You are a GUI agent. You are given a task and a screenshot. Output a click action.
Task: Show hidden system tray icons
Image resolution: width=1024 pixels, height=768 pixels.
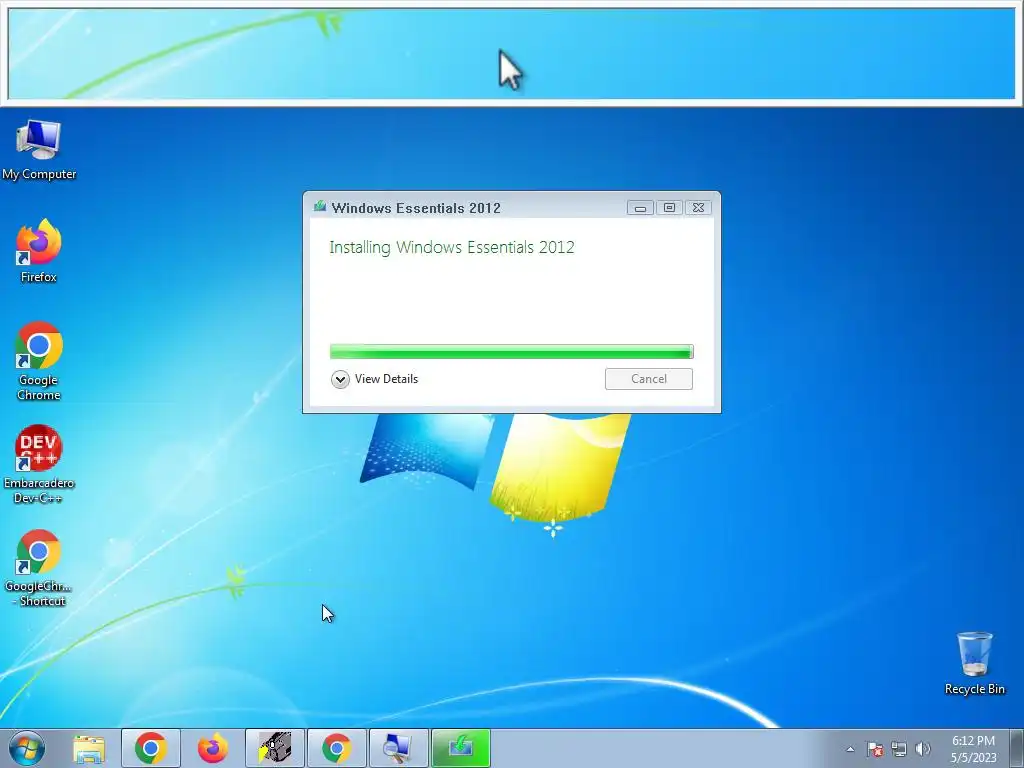pyautogui.click(x=850, y=749)
